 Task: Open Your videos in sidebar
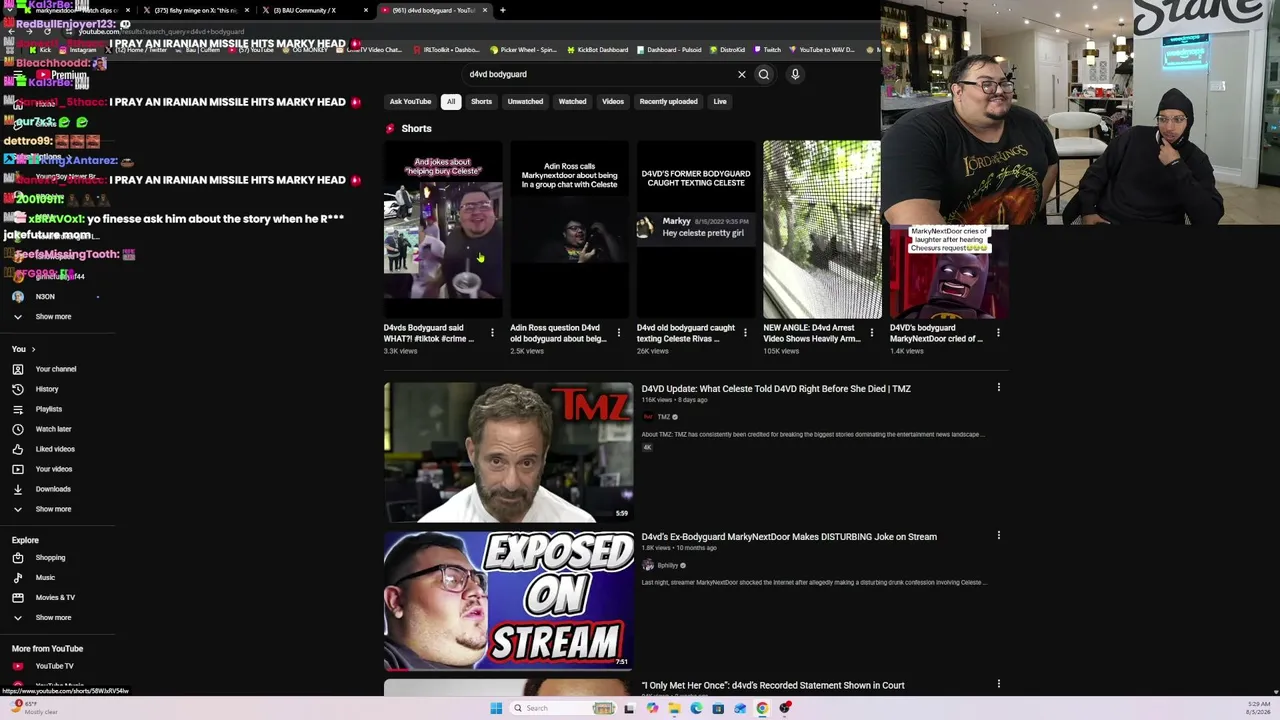point(54,469)
